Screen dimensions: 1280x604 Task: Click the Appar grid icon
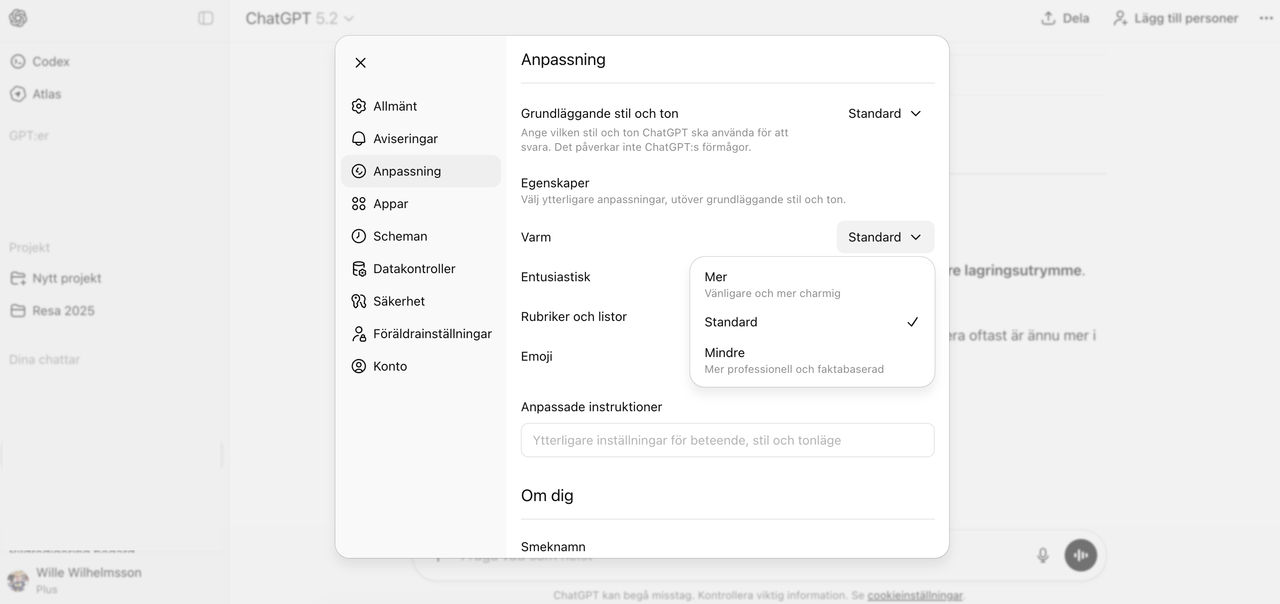pyautogui.click(x=359, y=204)
